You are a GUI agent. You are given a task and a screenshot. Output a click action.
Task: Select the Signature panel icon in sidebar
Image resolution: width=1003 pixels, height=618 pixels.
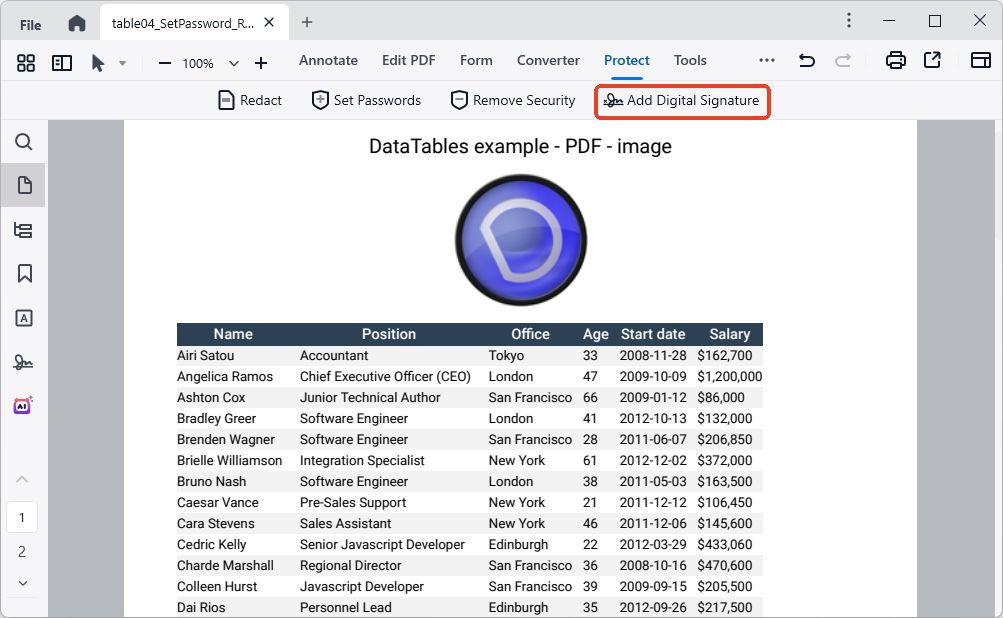22,361
